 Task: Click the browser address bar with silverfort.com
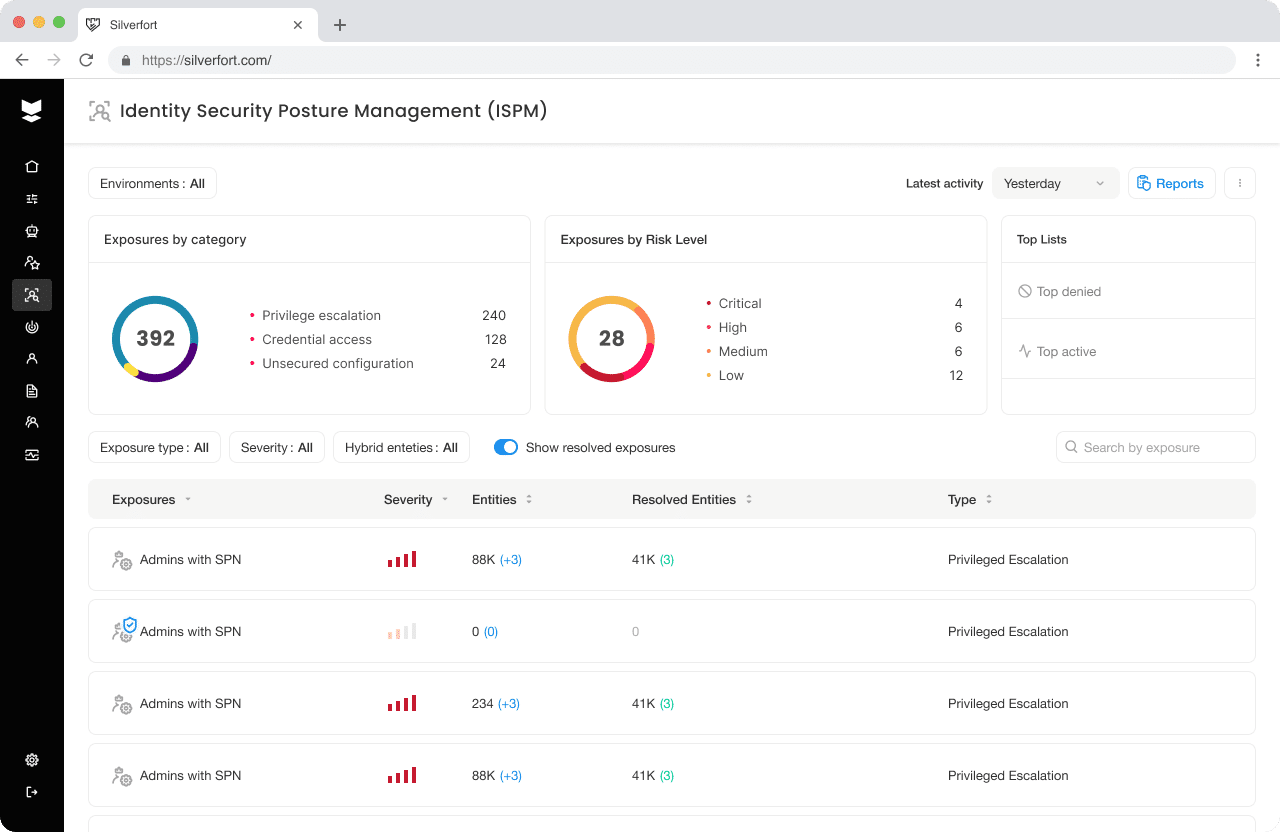[672, 60]
